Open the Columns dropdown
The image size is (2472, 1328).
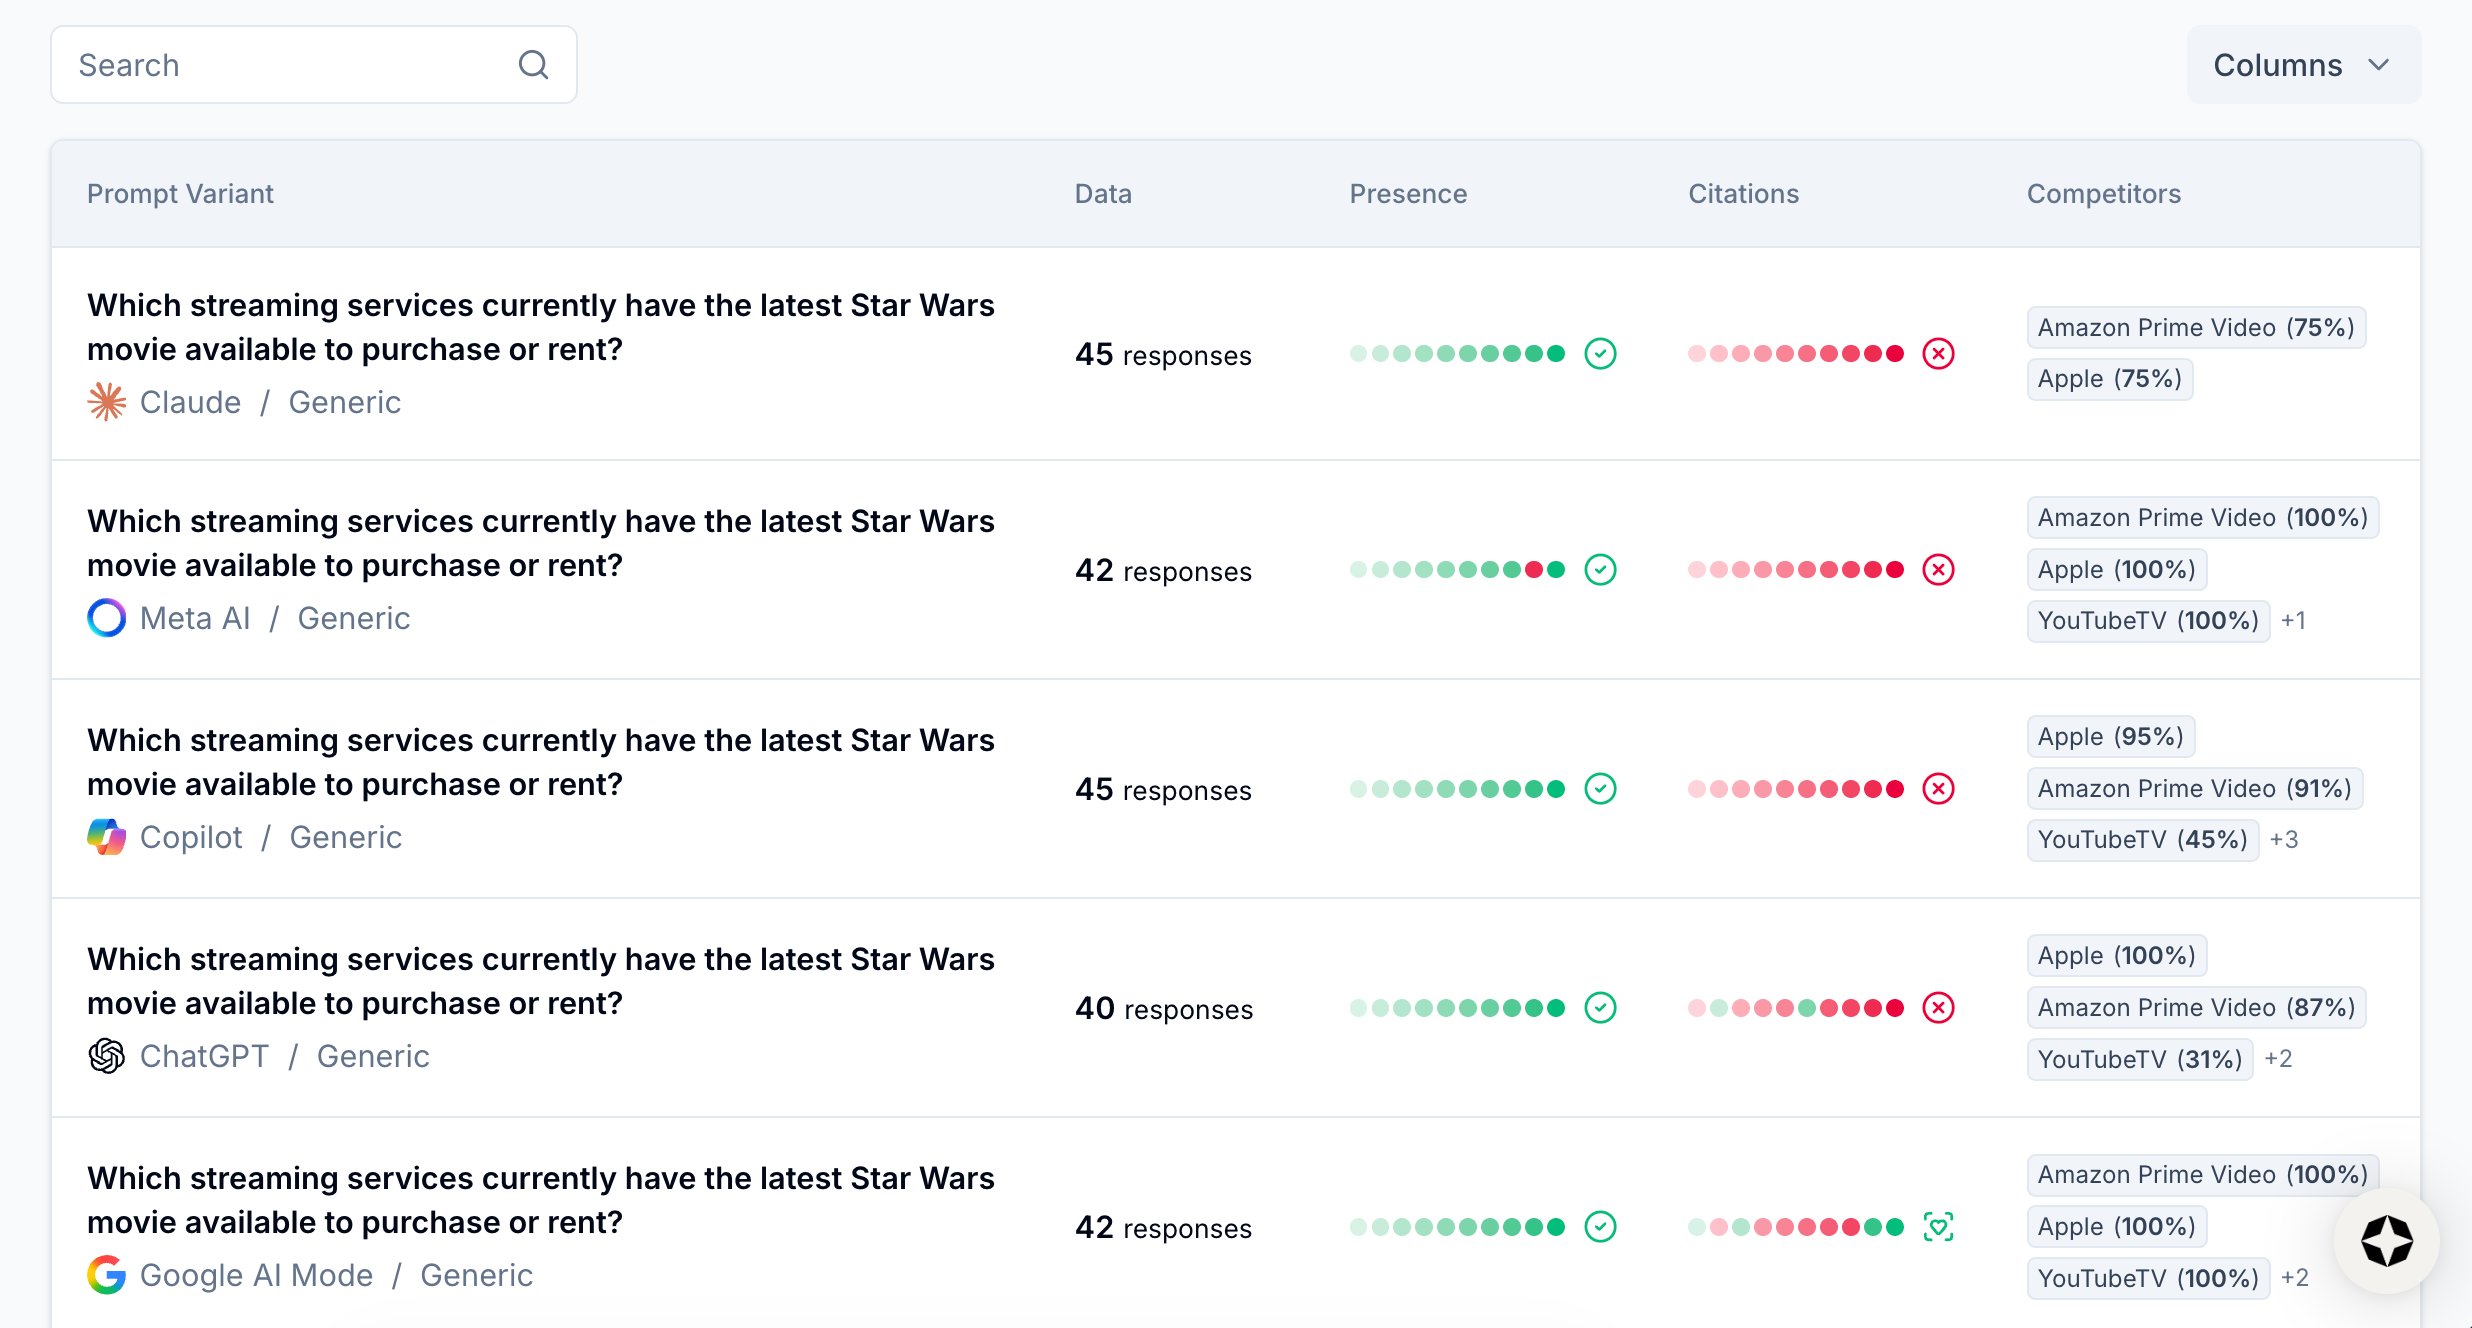2303,65
